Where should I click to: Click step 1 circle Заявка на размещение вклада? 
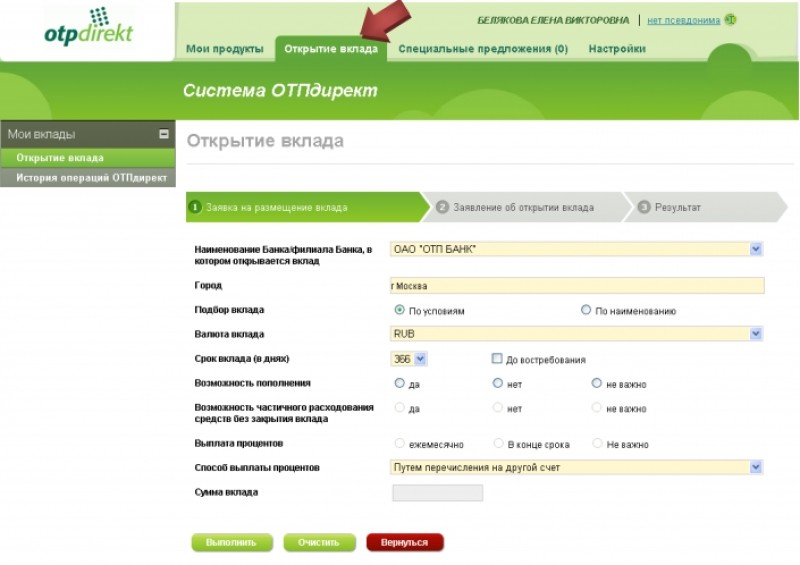click(x=195, y=207)
